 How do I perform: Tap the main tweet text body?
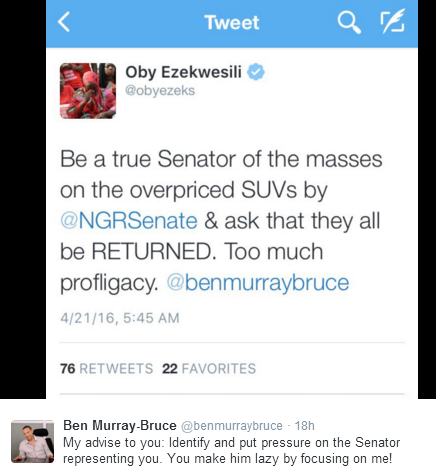coord(221,221)
